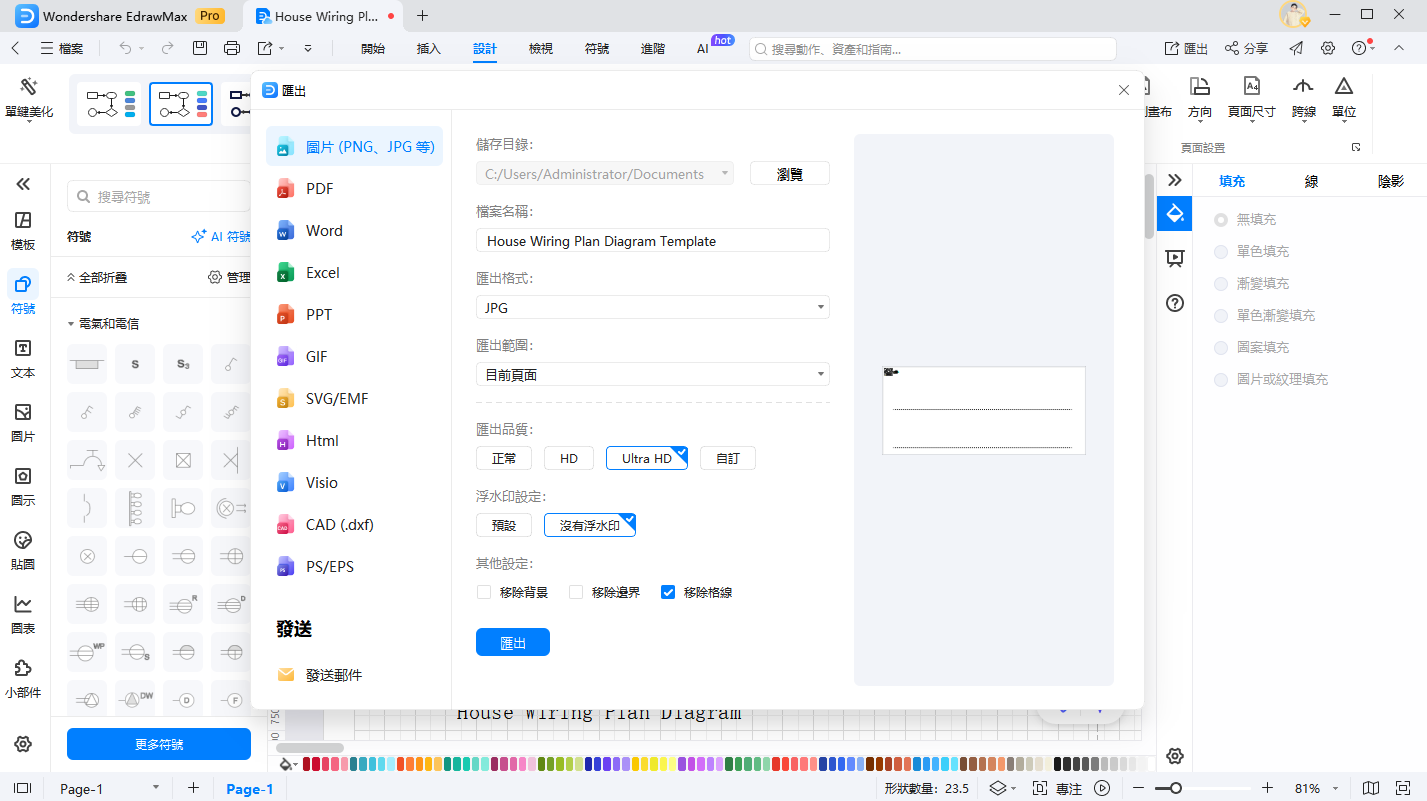Switch to the 插入 ribbon tab
This screenshot has width=1427, height=801.
pyautogui.click(x=428, y=48)
